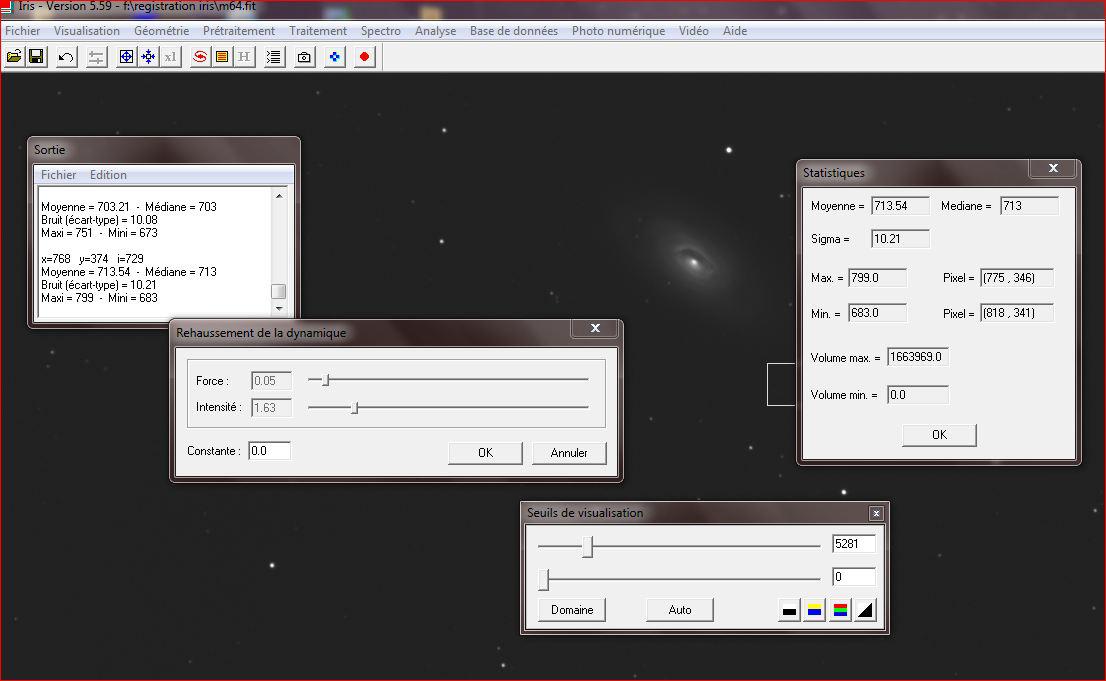Click the Mediane field showing 713
1106x681 pixels.
[x=1029, y=206]
